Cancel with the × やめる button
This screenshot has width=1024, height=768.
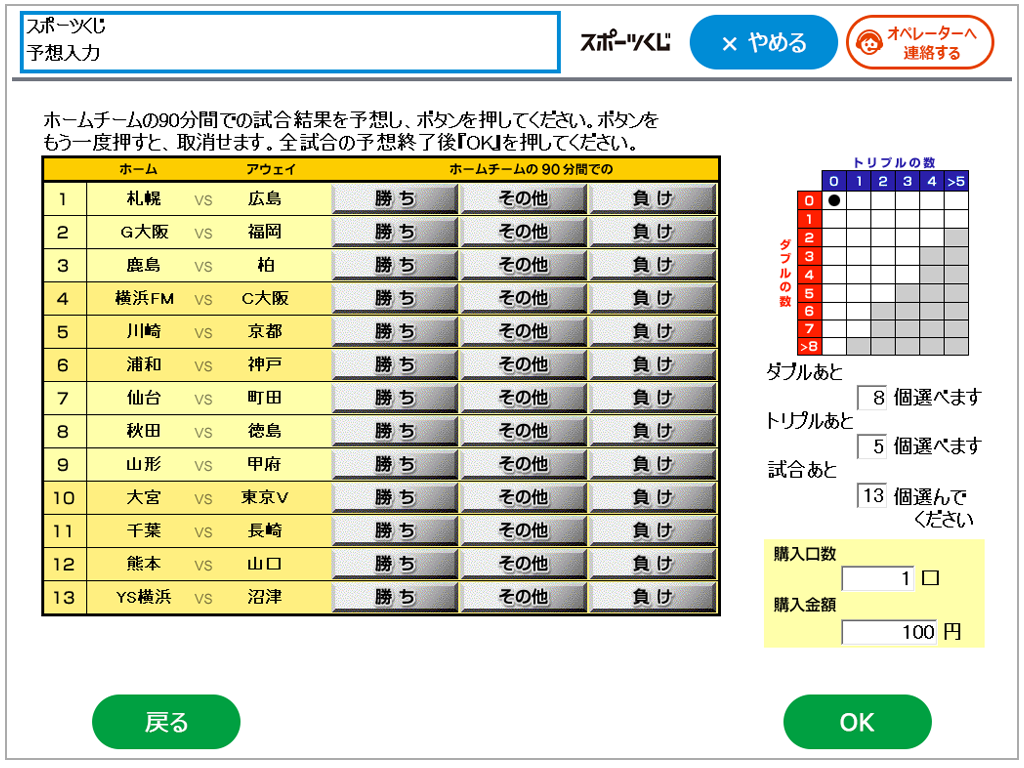763,43
